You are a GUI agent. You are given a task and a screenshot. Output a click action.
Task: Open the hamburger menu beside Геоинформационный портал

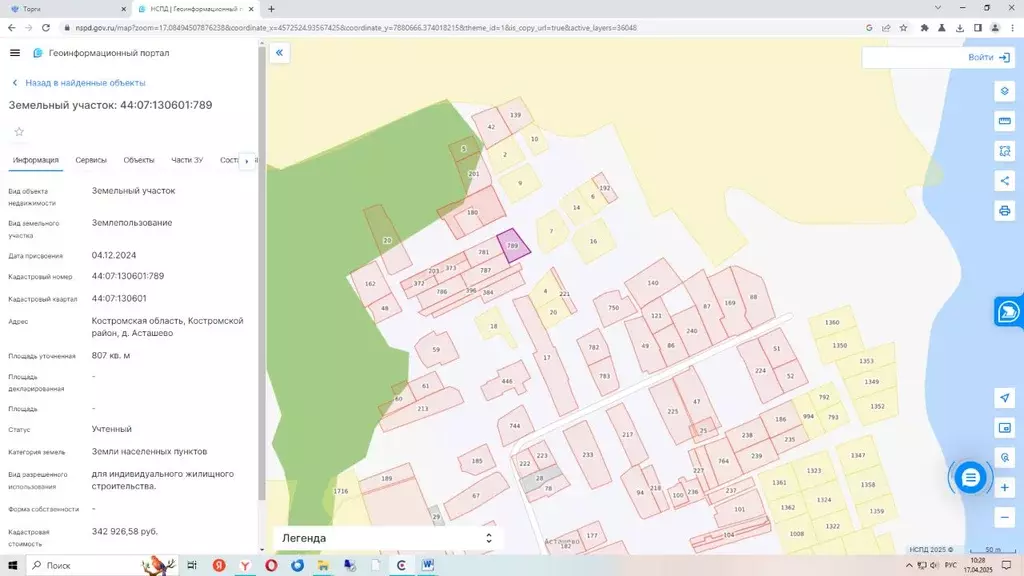click(x=15, y=53)
